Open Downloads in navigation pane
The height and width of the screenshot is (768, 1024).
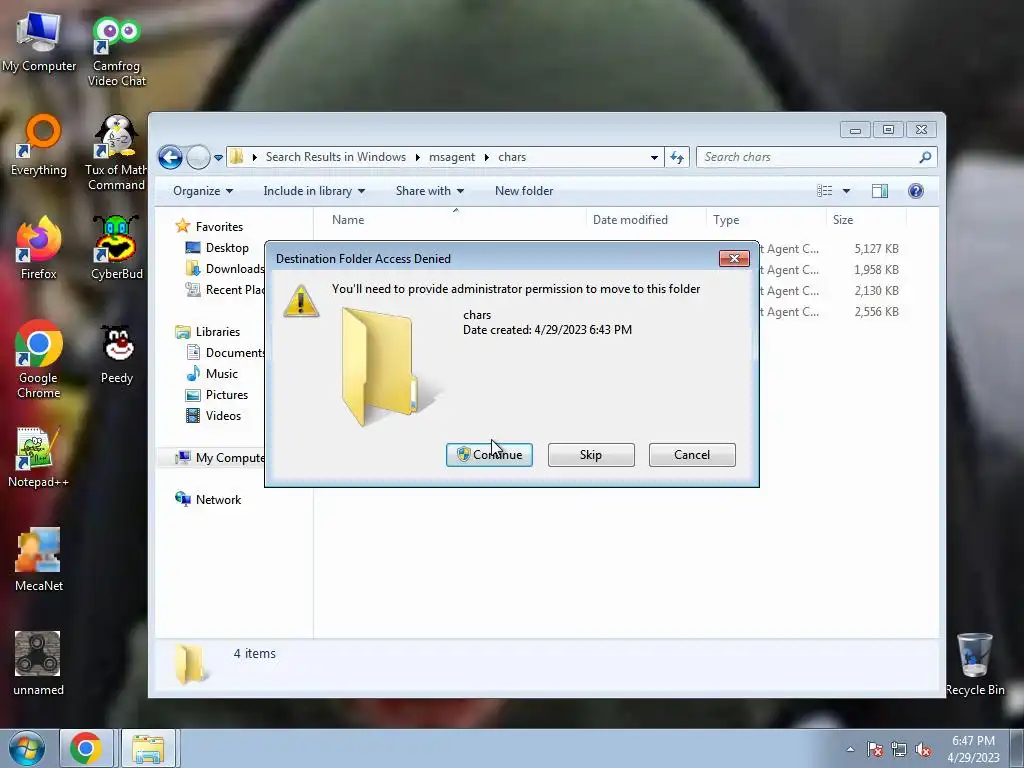point(225,268)
